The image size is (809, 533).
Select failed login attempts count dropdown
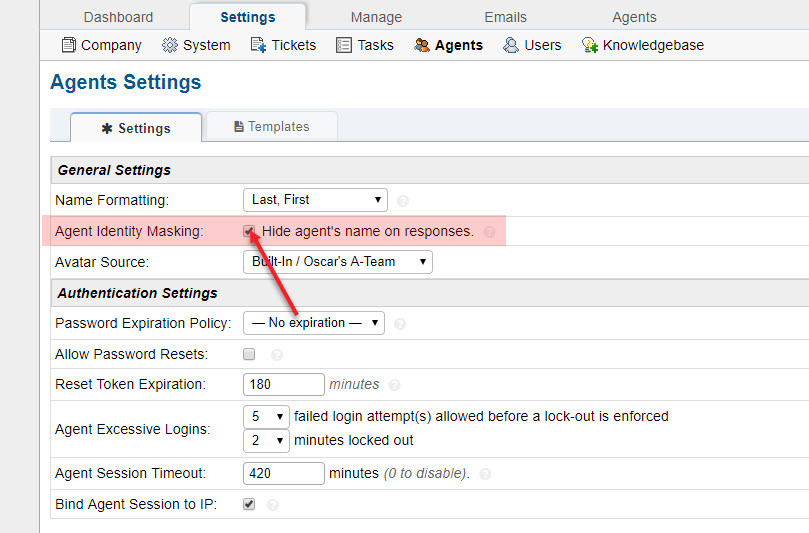point(267,416)
